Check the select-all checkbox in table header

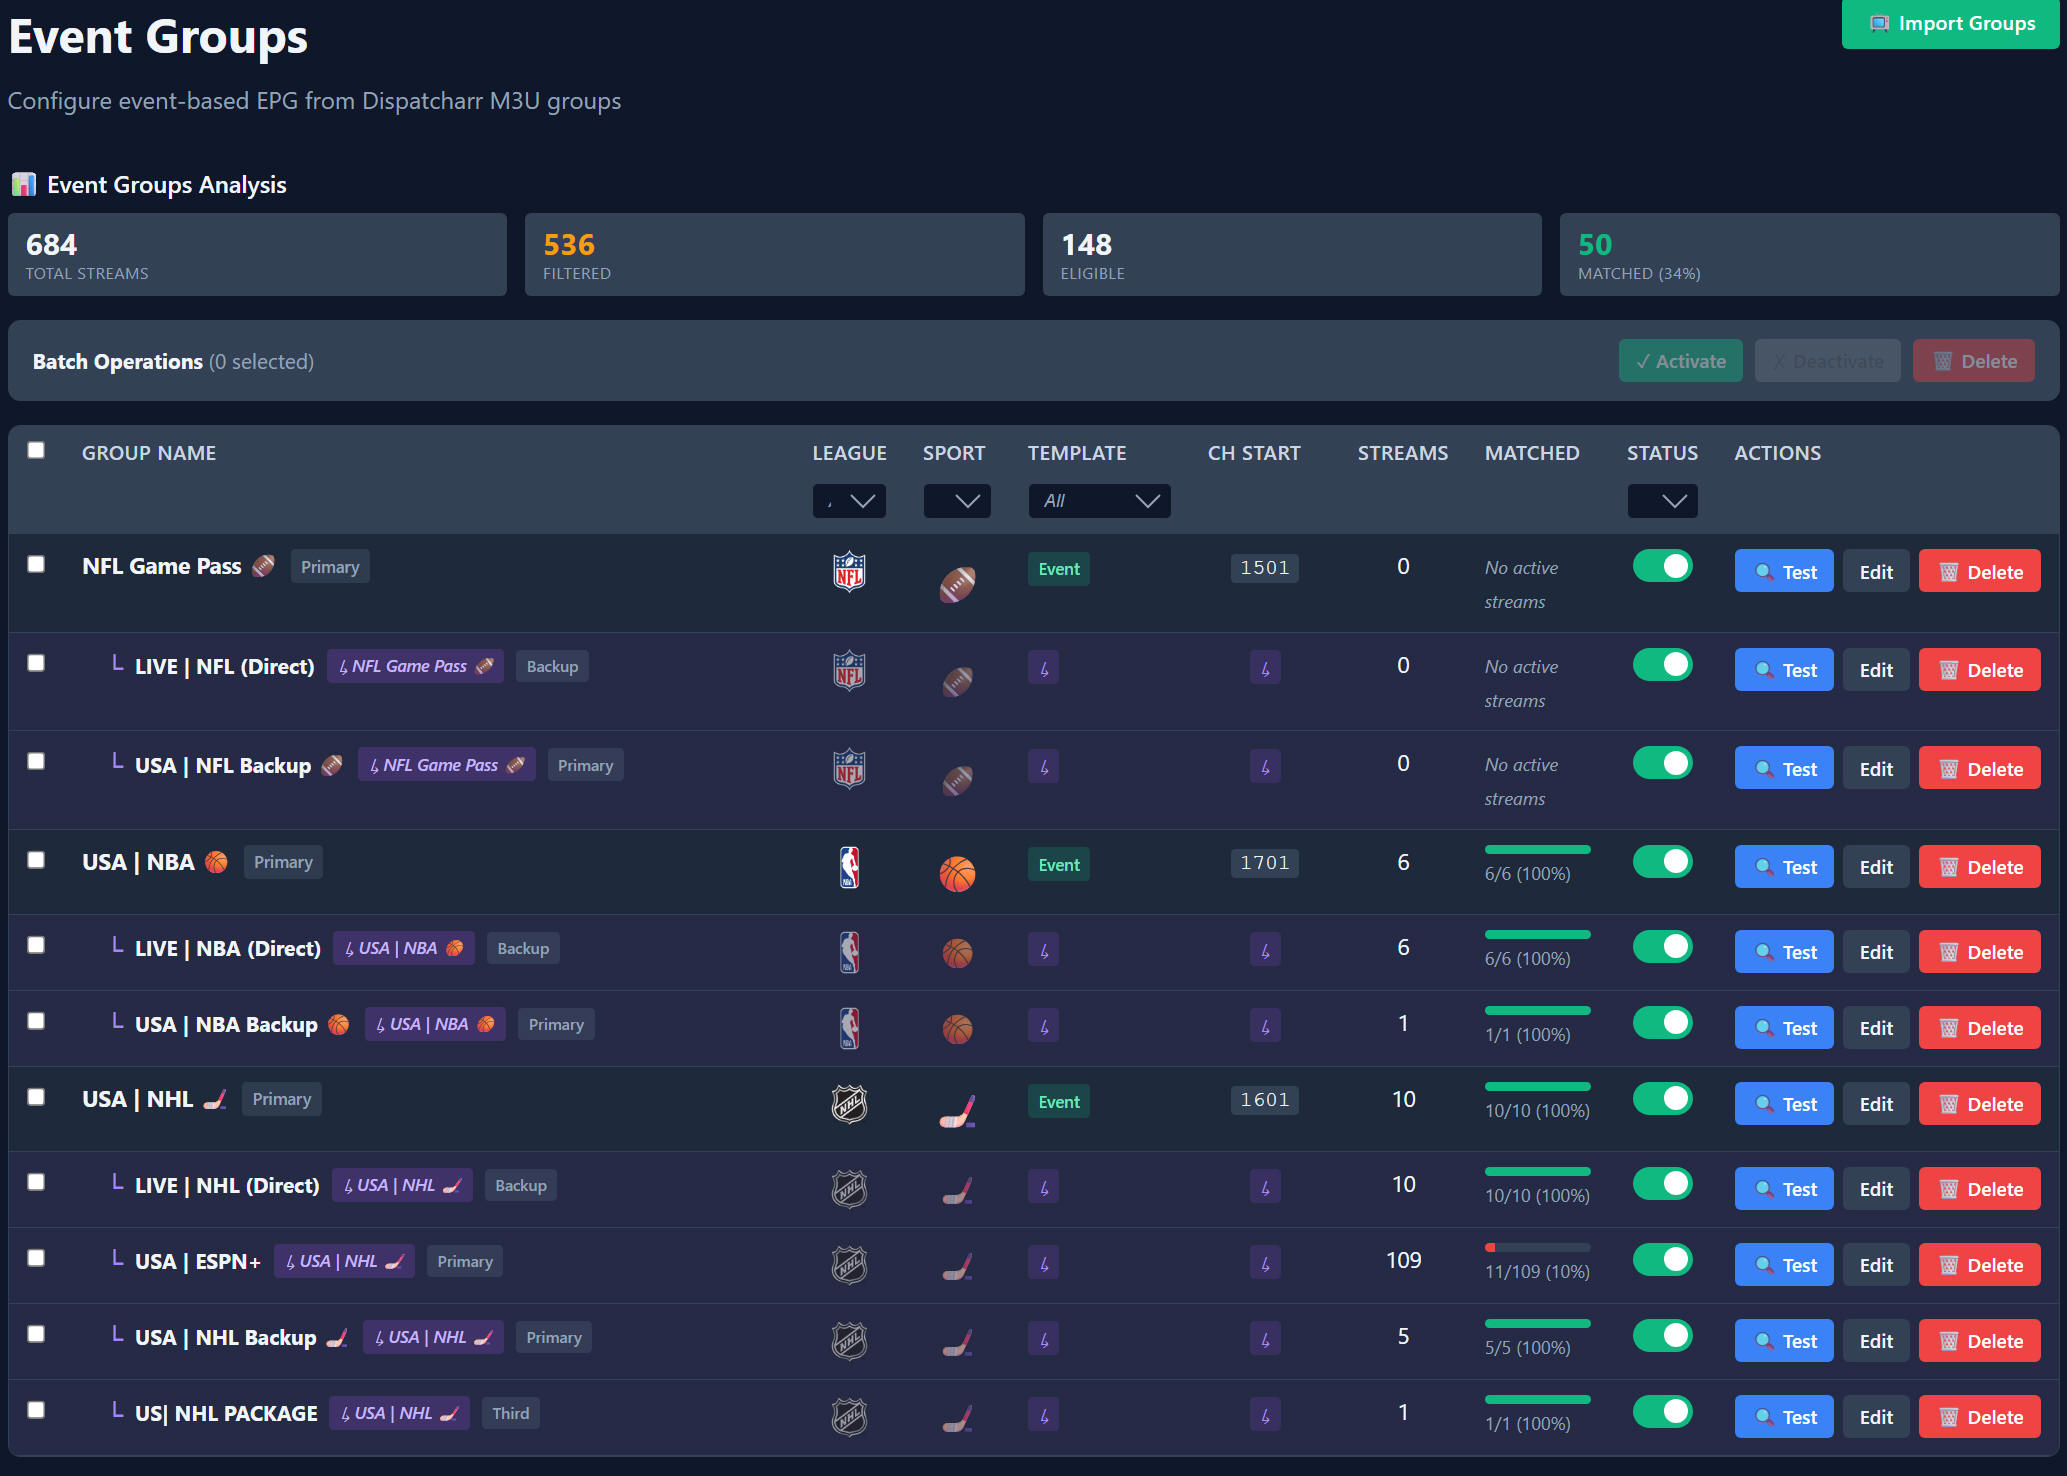(36, 450)
